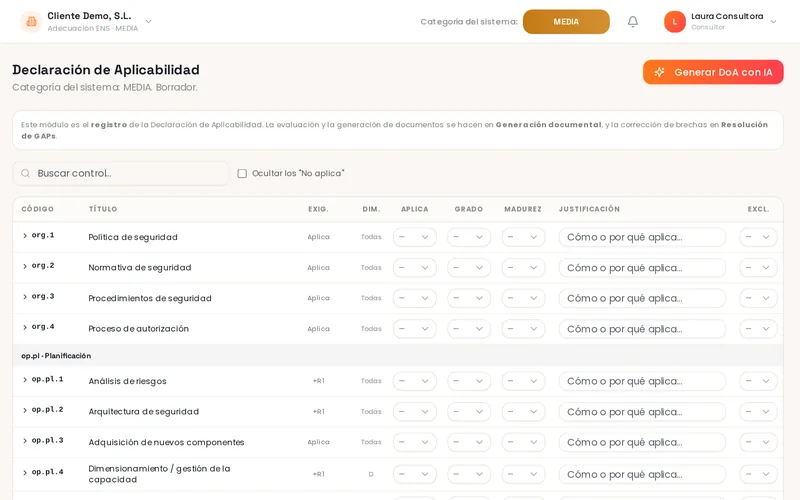
Task: Open Aplica dropdown for Análisis de riesgos
Action: [x=415, y=381]
